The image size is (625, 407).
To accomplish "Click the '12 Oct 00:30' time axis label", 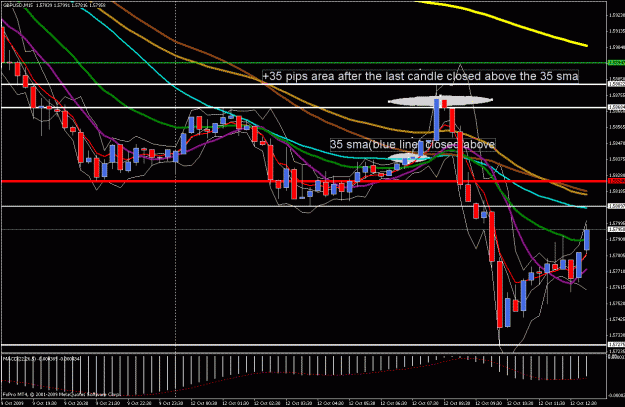I will coord(202,403).
